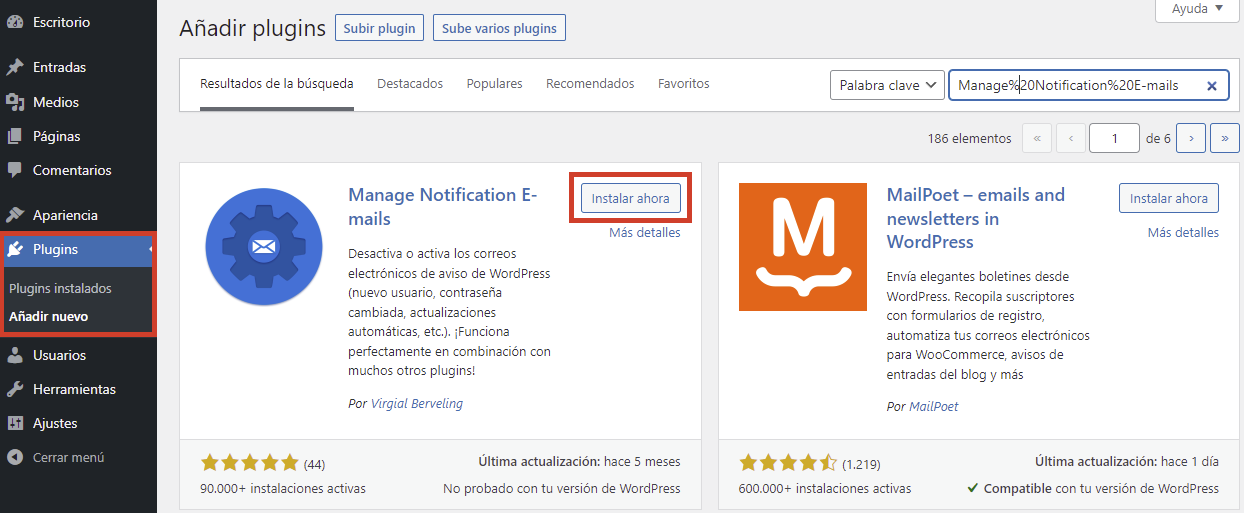
Task: Click the Compatible checkmark for MailPoet
Action: pyautogui.click(x=973, y=489)
